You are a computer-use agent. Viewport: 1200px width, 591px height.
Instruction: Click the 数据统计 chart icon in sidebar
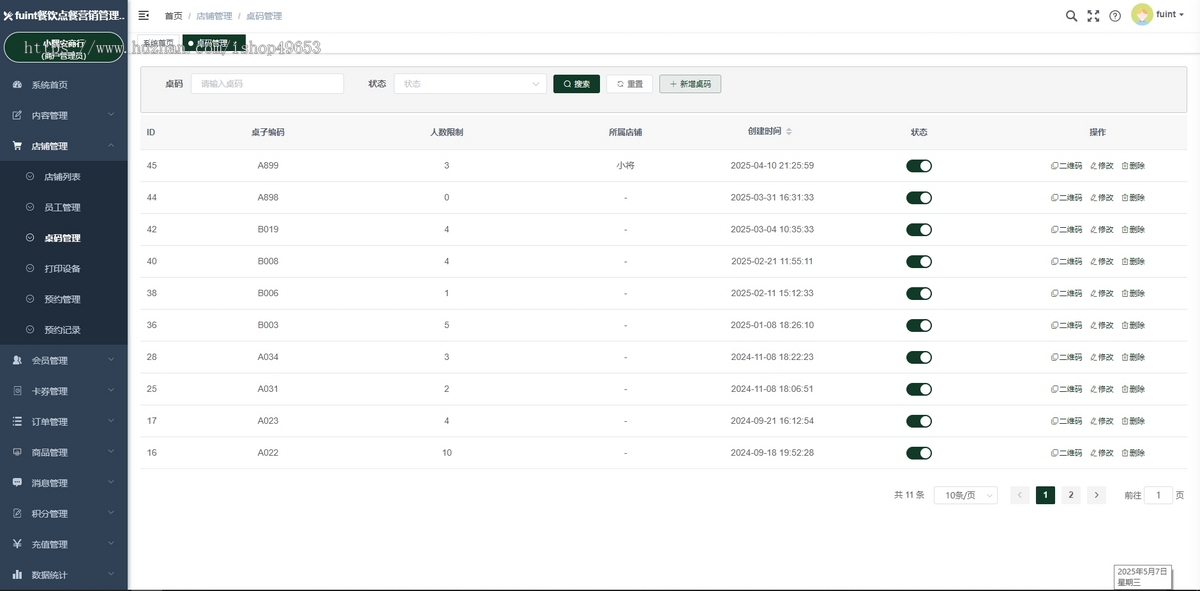point(17,574)
